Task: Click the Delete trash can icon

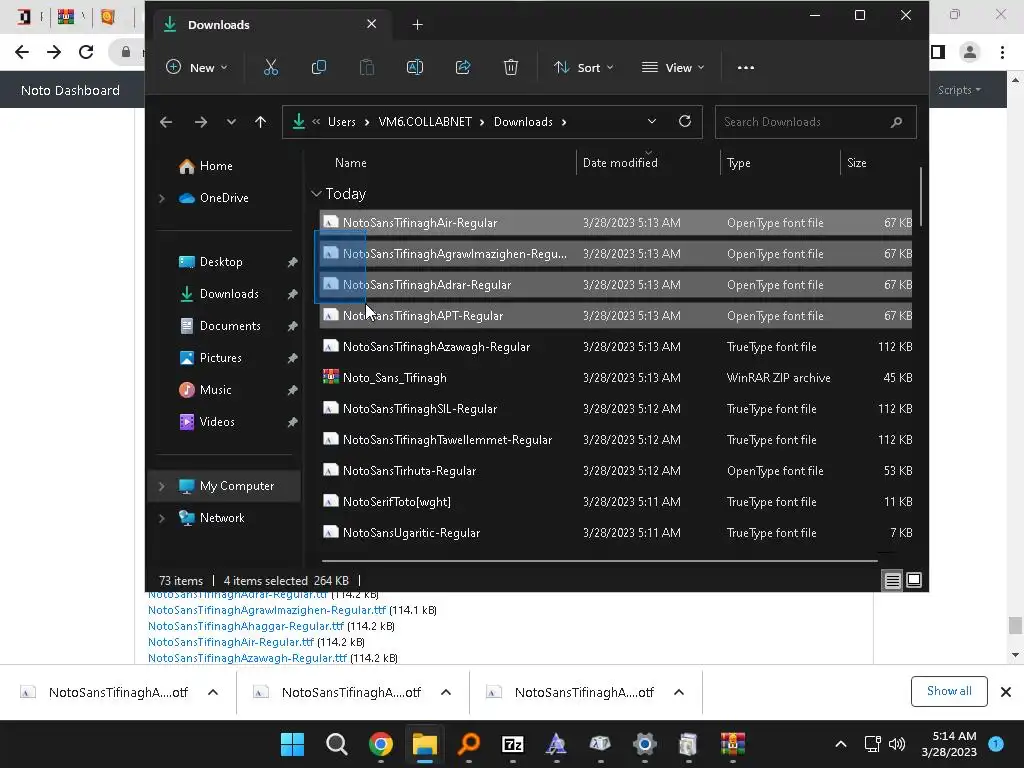Action: click(511, 67)
